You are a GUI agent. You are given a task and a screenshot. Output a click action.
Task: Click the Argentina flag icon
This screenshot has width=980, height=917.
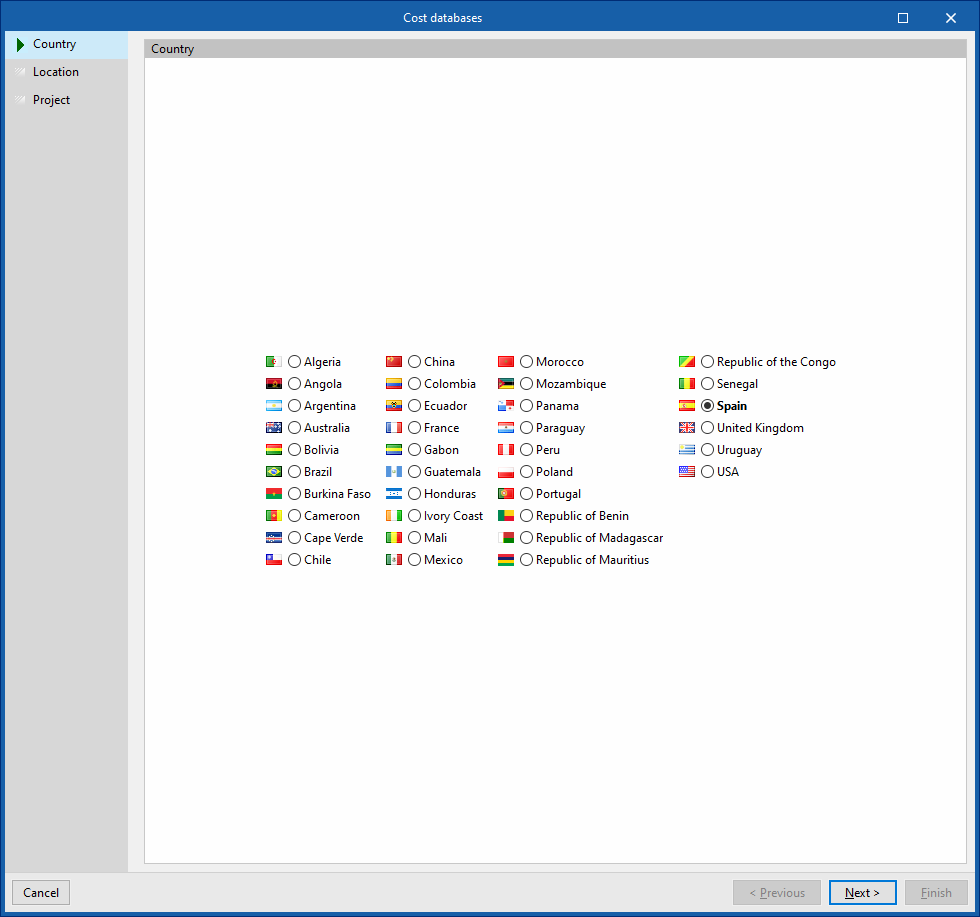point(274,406)
